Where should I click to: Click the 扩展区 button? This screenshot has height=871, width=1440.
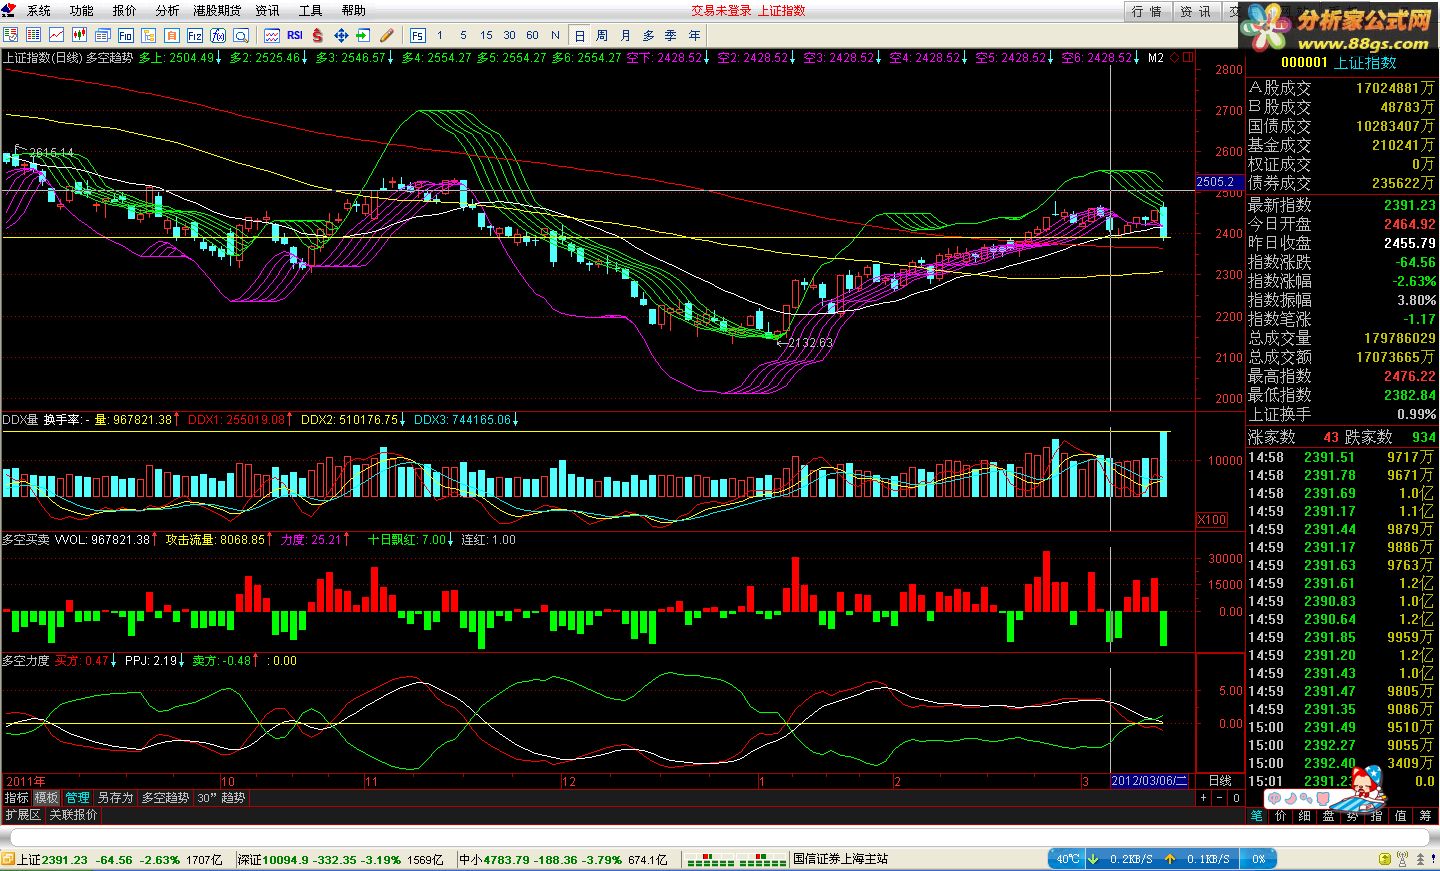point(22,815)
